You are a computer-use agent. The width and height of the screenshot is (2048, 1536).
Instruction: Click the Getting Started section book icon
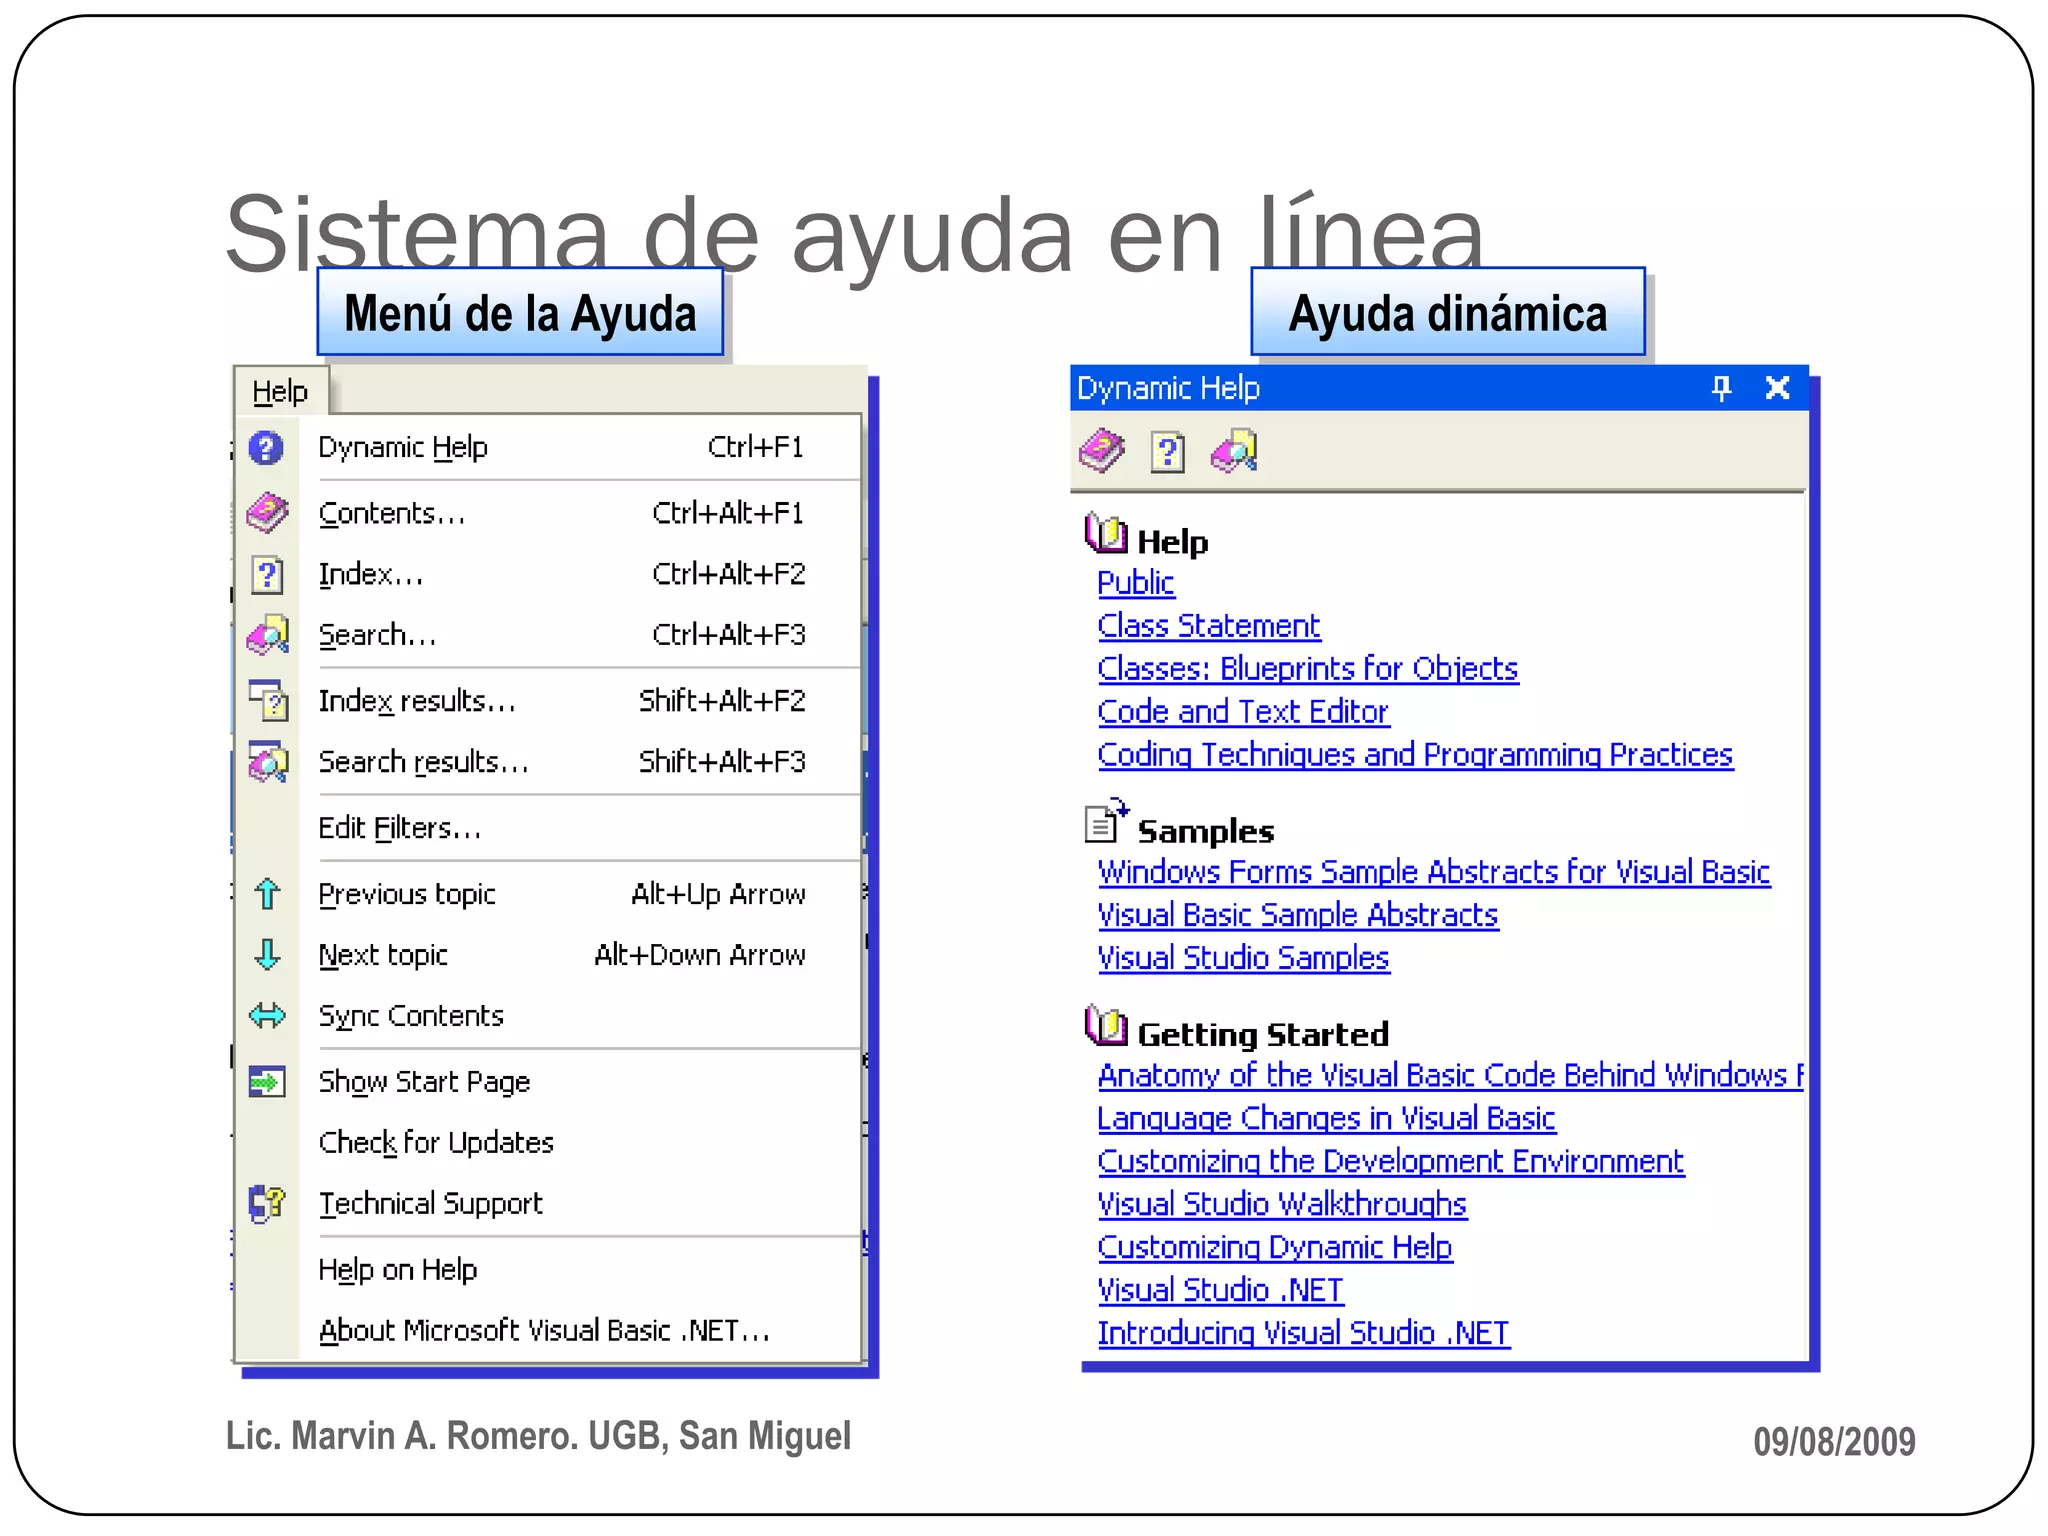pos(1106,1027)
